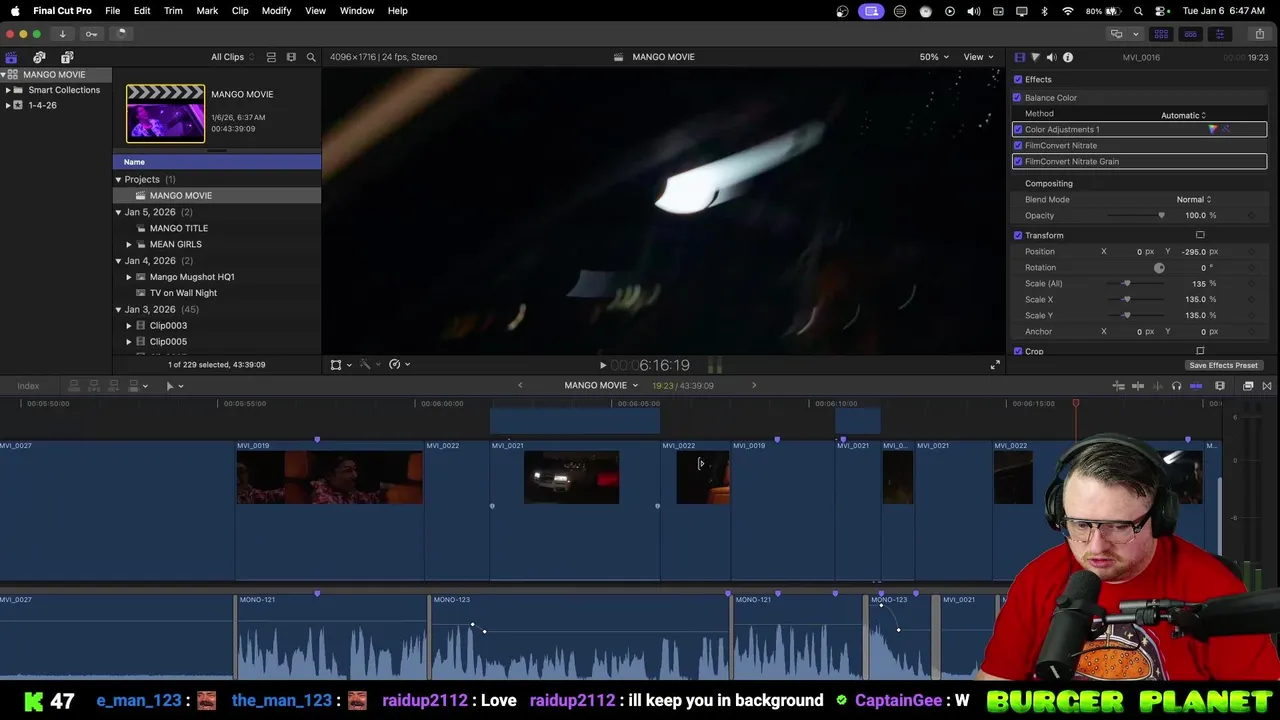Adjust the Scale X slider
Screen dimensions: 1280x720
click(x=1126, y=300)
